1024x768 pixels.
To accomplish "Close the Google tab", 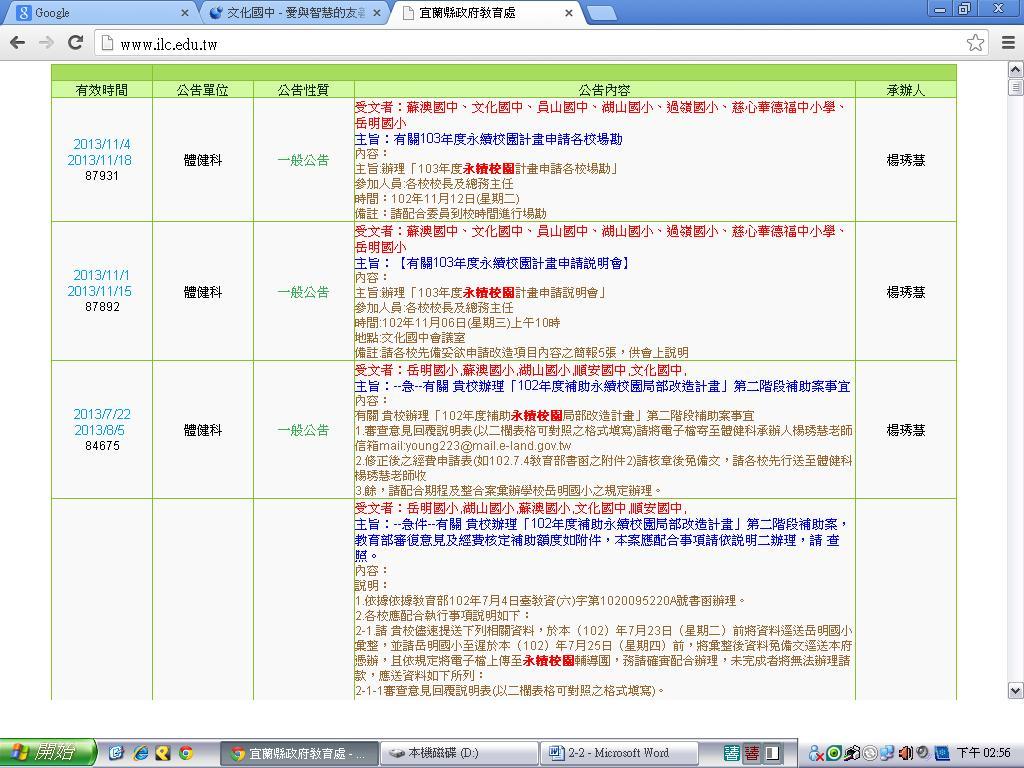I will click(185, 13).
